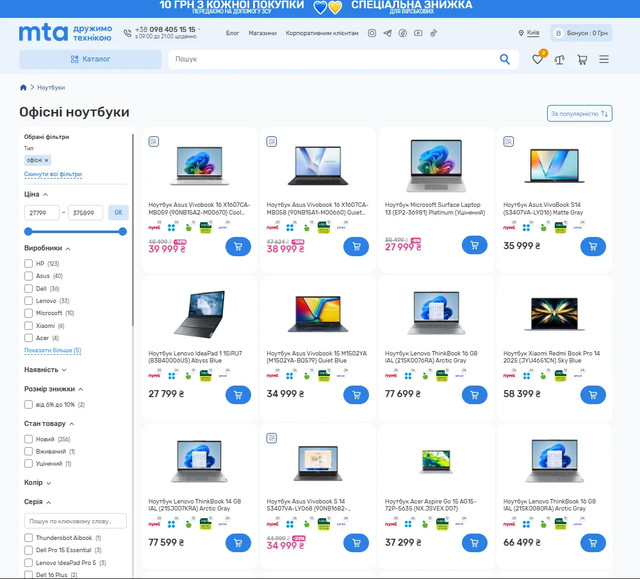
Task: Open Ноутбук Lenovo IdeaPad 1 15IRU7 title link
Action: pyautogui.click(x=195, y=357)
